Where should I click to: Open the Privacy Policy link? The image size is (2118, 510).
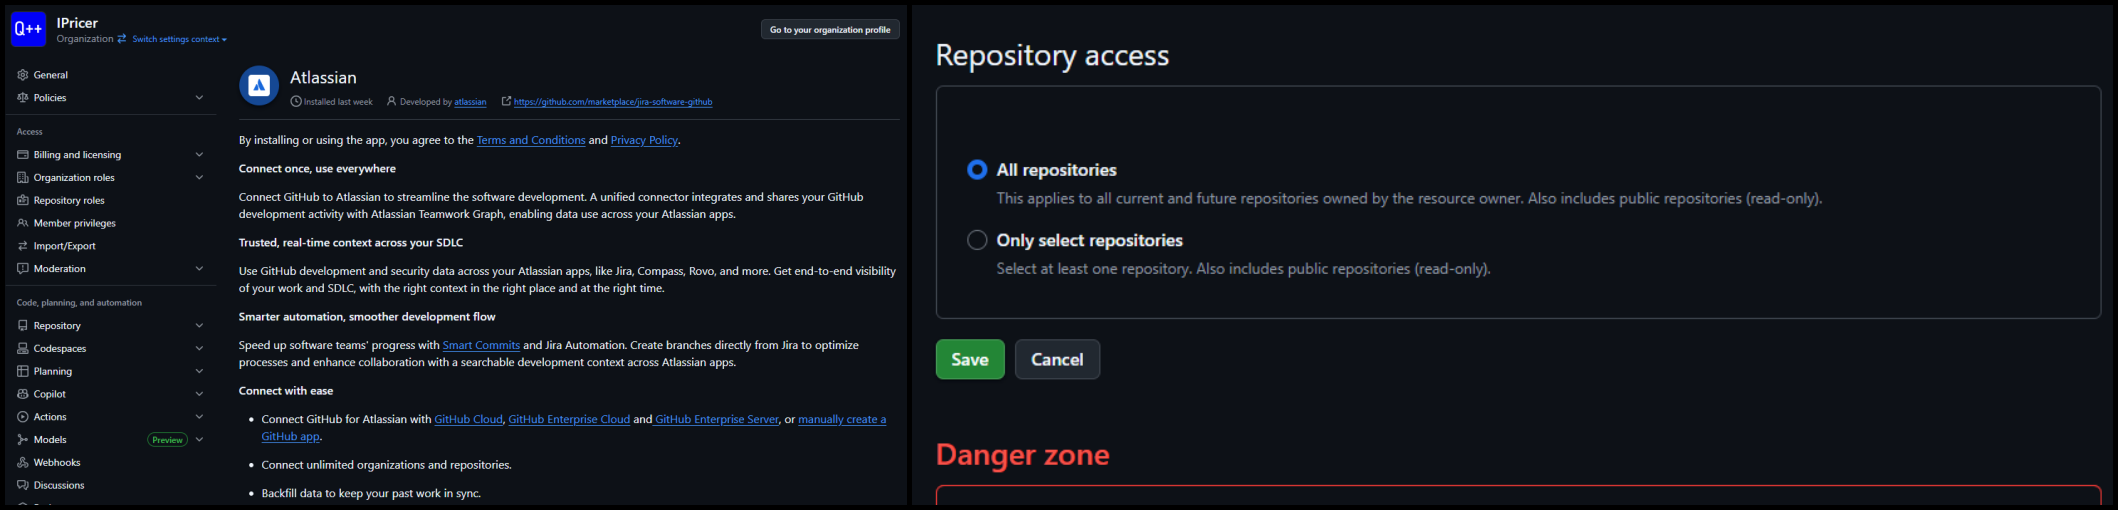[644, 140]
